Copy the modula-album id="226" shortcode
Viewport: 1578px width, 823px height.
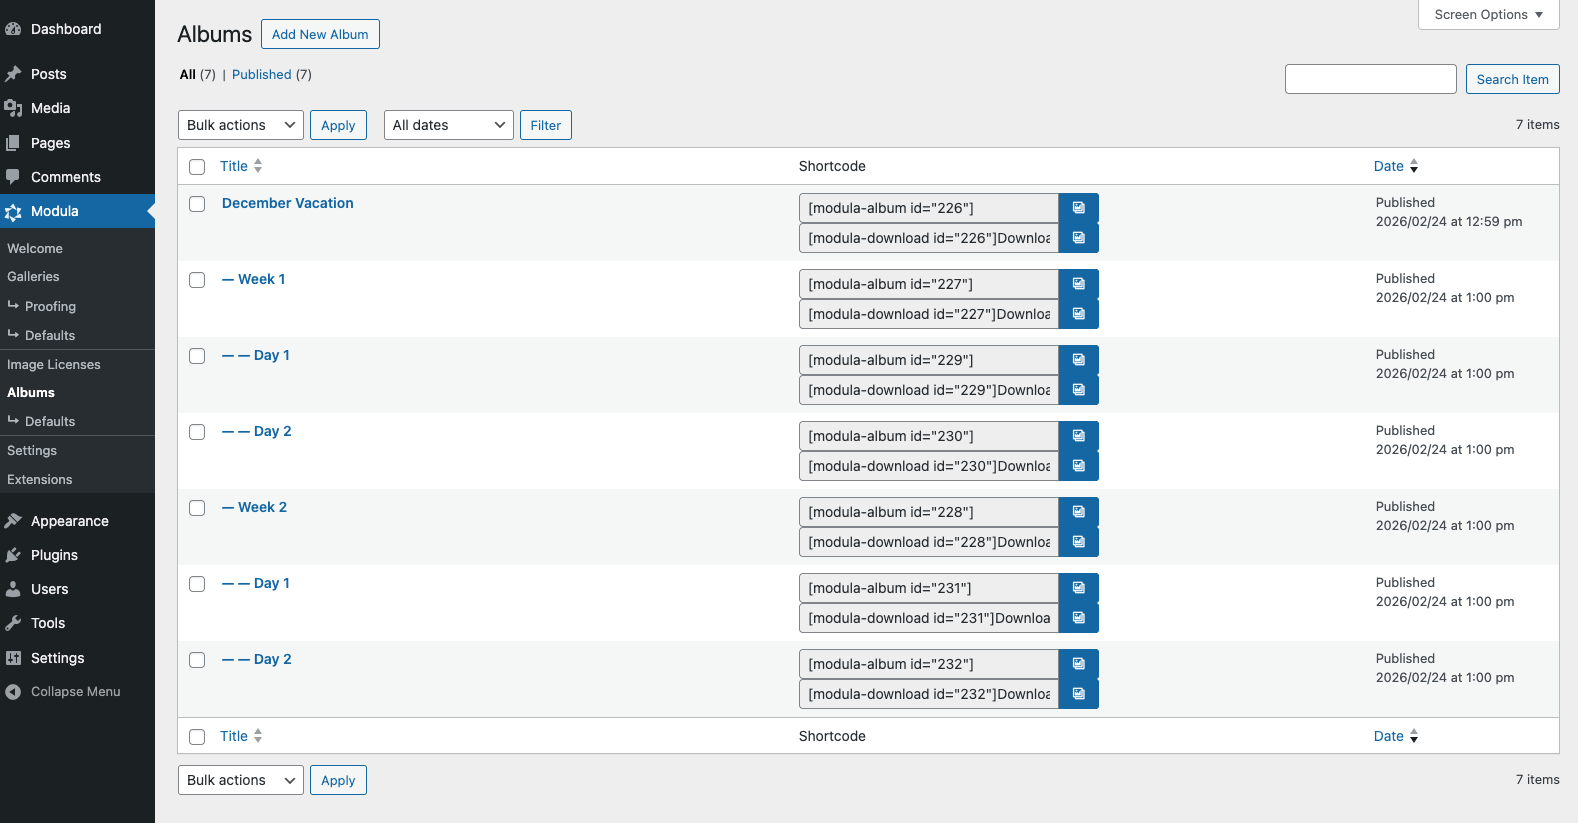pyautogui.click(x=1078, y=208)
